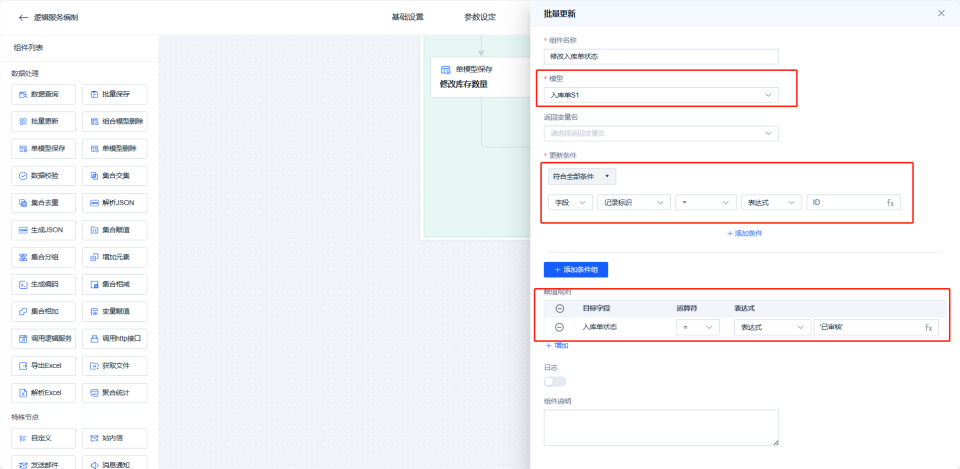960x469 pixels.
Task: Click the 入库单状态 target field cell
Action: [599, 328]
